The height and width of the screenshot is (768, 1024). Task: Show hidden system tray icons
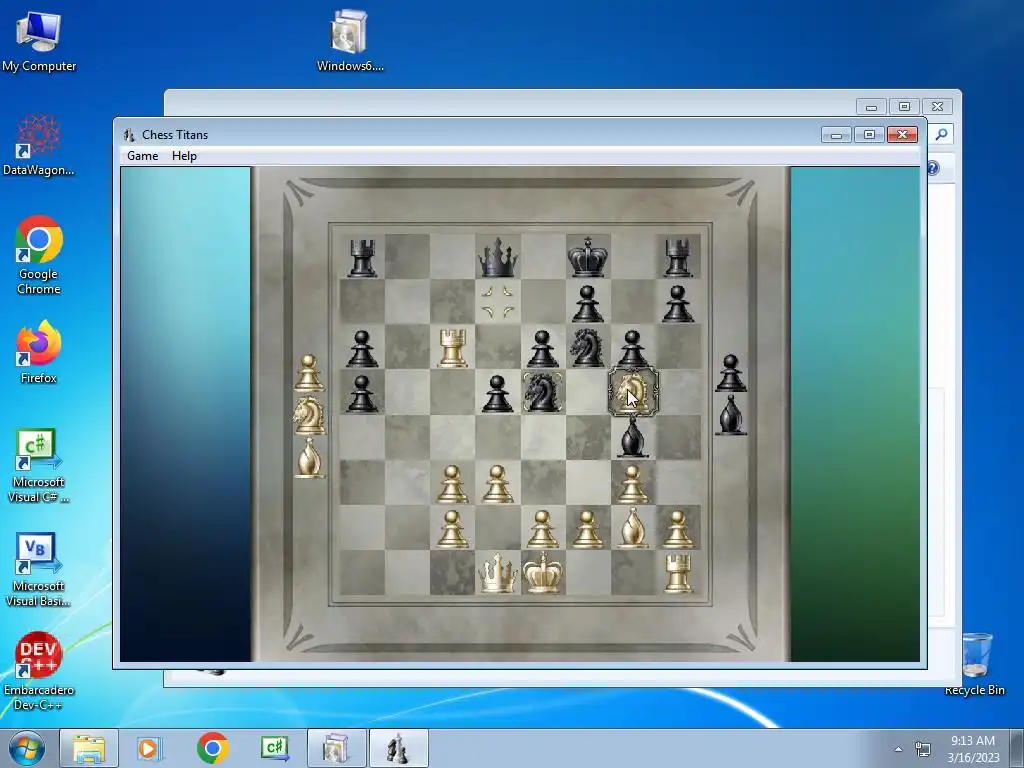[x=899, y=749]
